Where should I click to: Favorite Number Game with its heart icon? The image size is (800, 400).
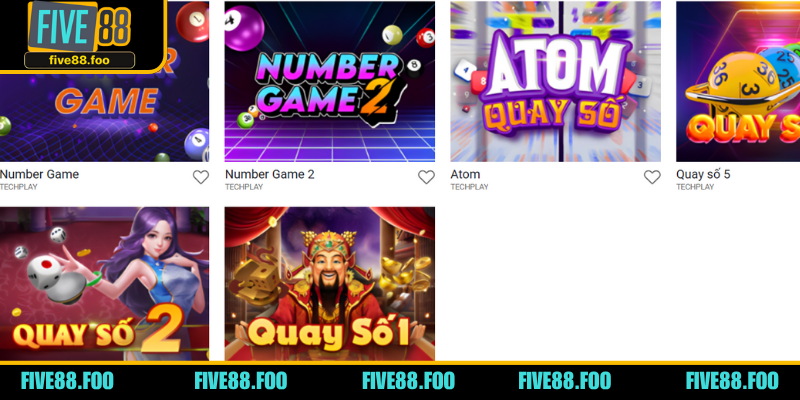click(x=201, y=177)
